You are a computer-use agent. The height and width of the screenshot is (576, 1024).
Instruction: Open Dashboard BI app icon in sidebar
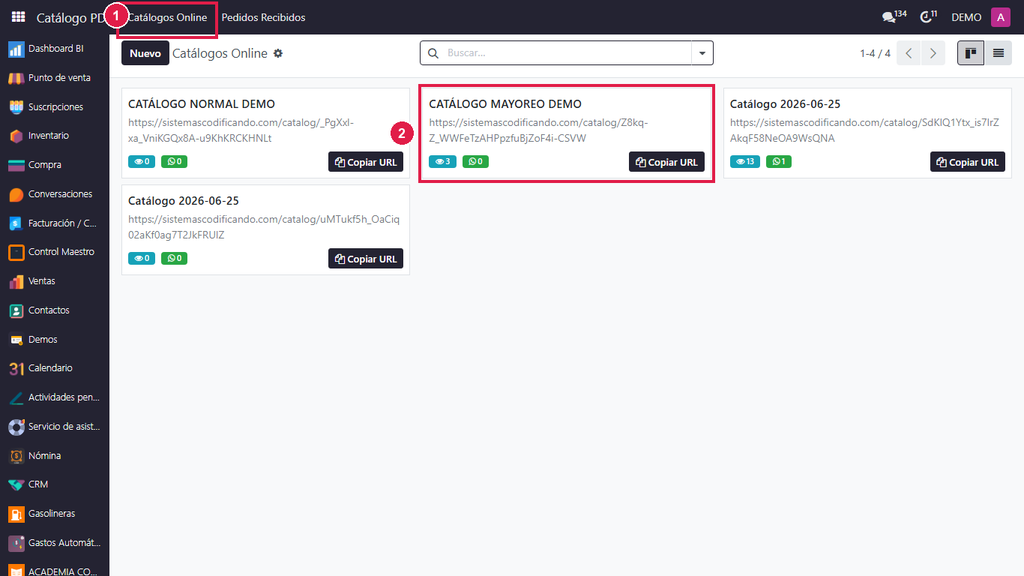[x=16, y=49]
